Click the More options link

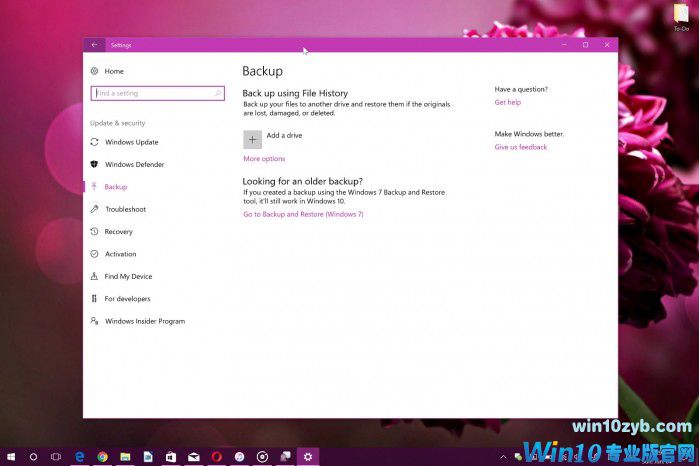coord(264,158)
